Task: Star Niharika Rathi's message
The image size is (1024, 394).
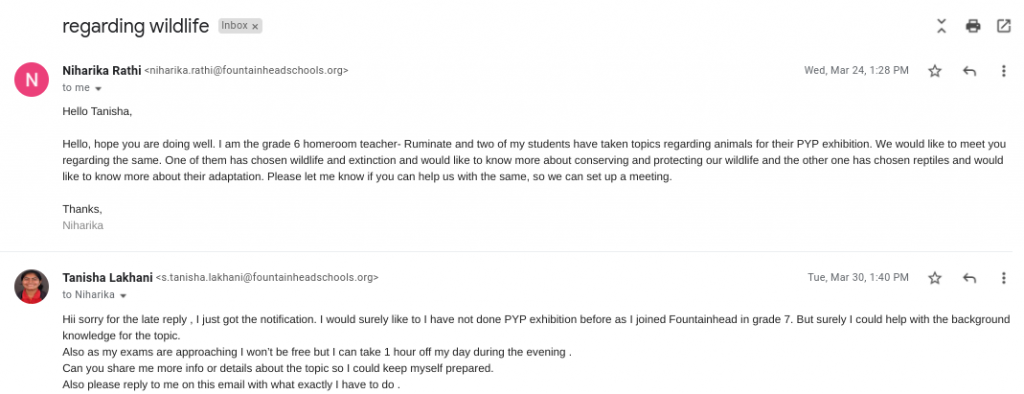Action: 935,71
